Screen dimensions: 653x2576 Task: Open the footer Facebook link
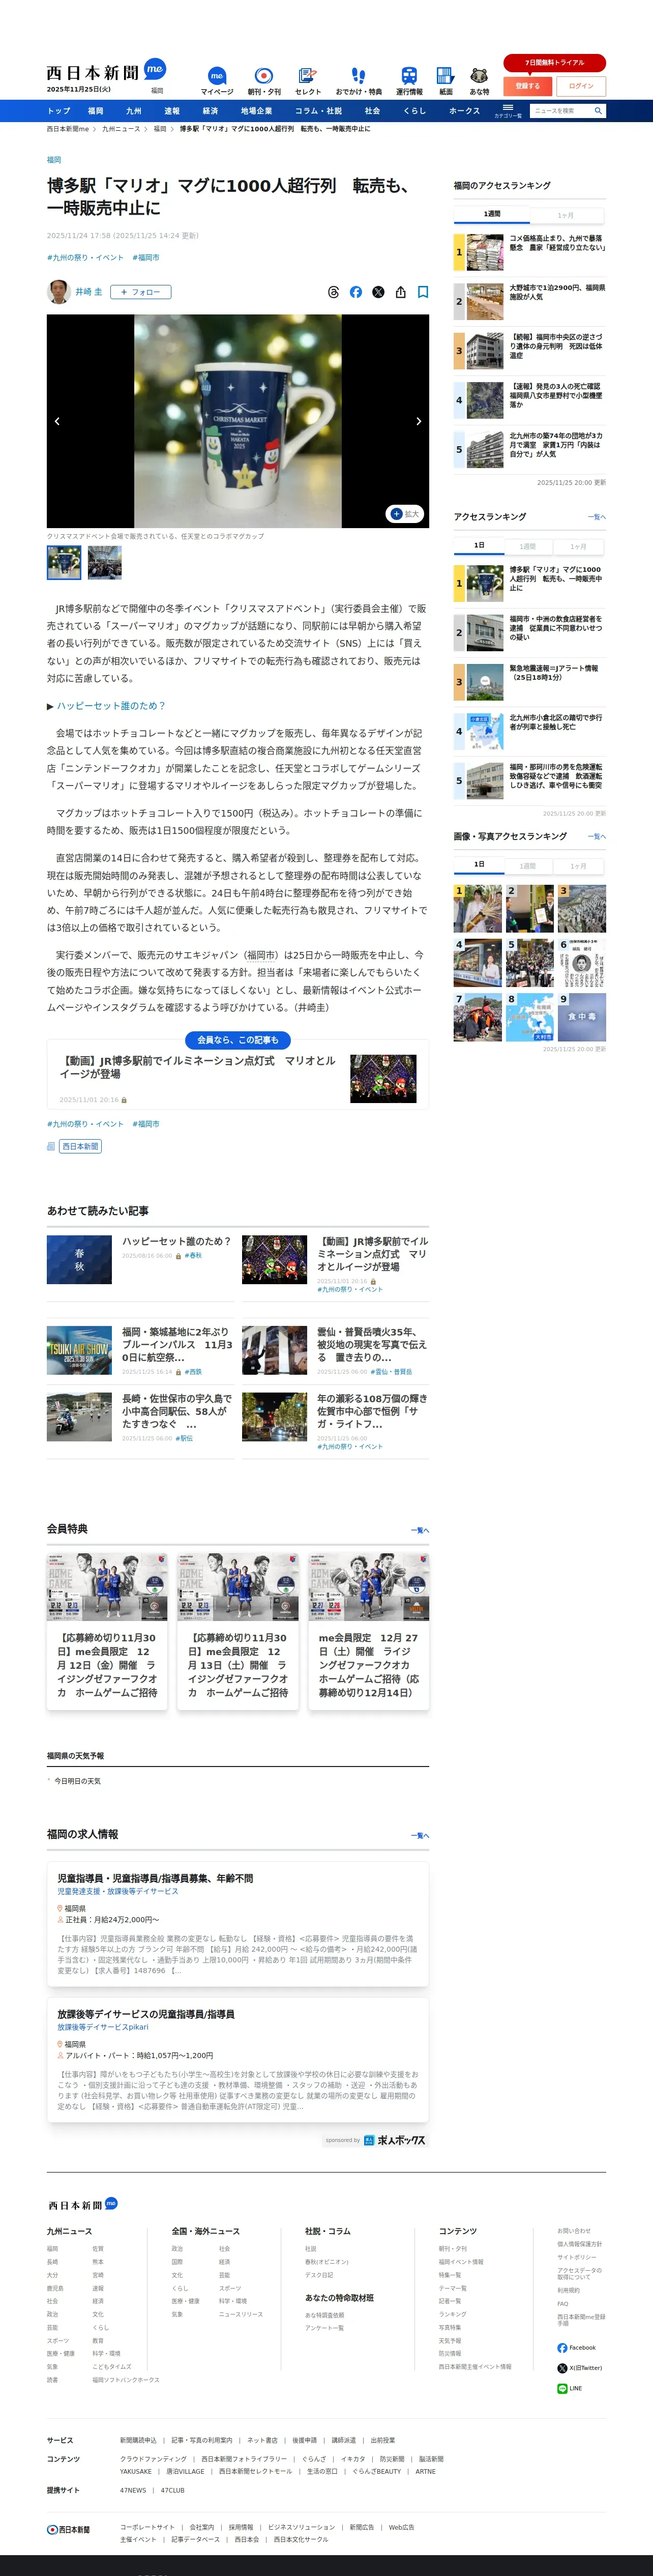576,2347
